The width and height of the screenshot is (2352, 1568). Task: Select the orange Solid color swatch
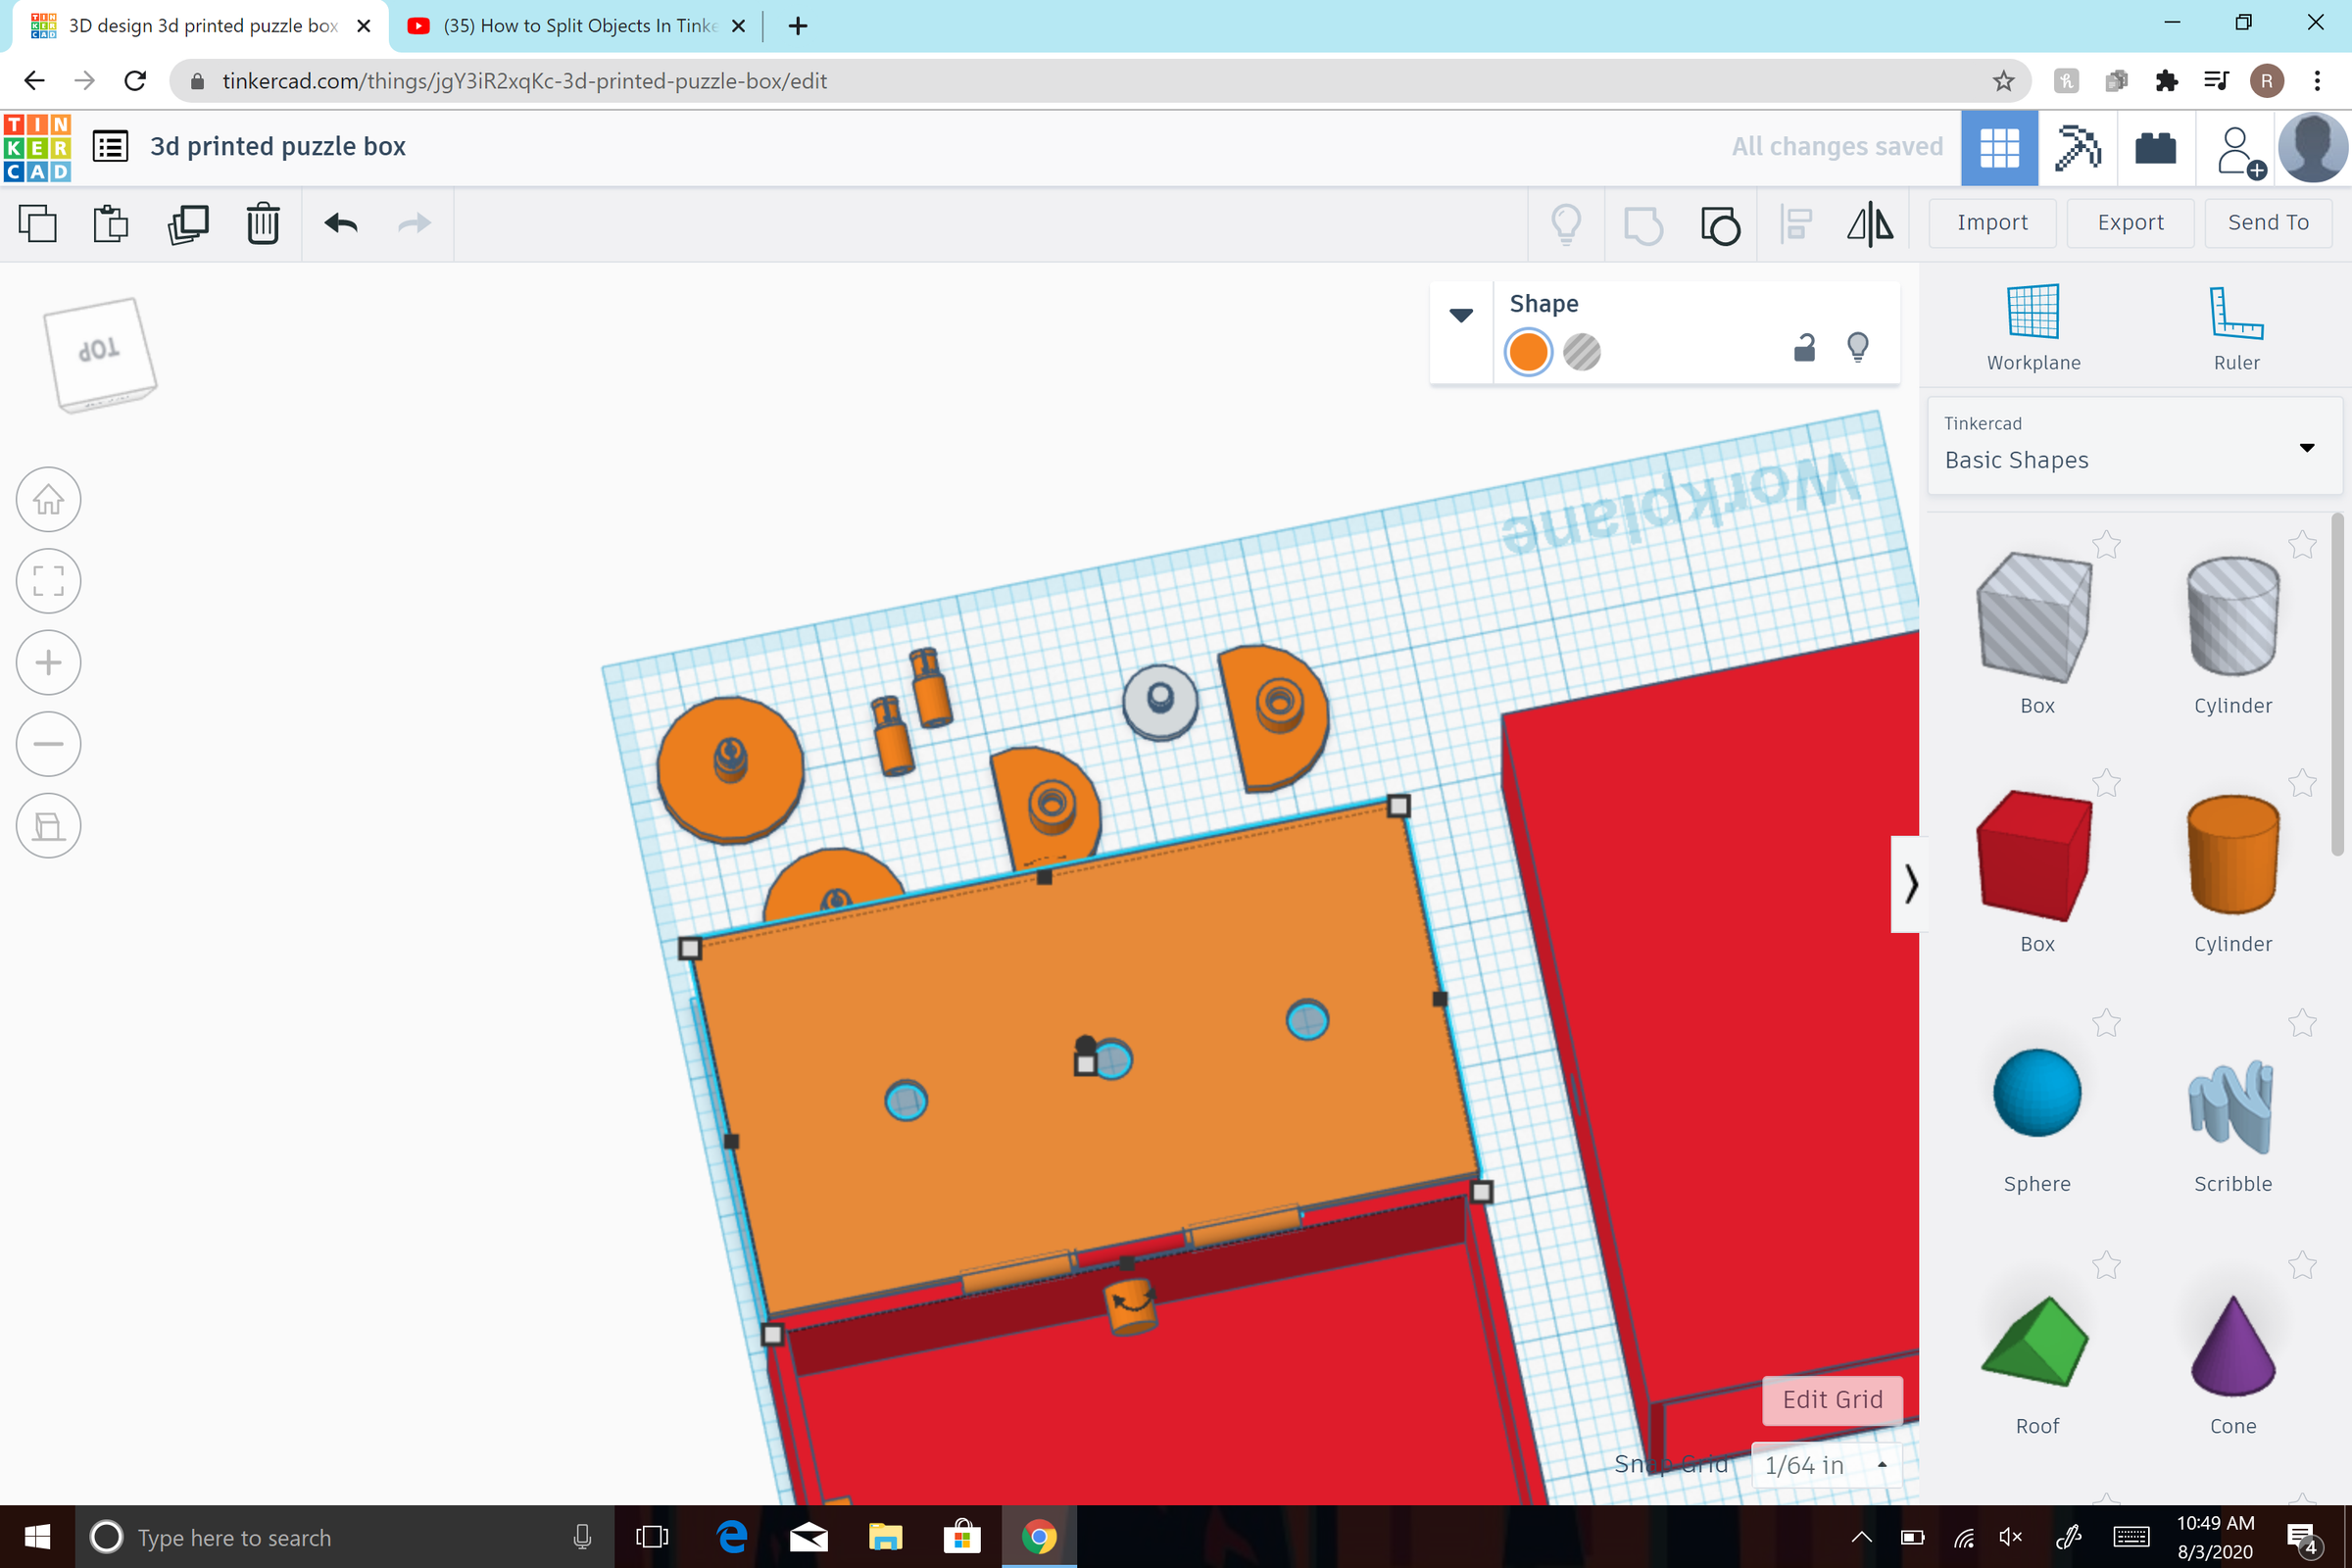[1528, 352]
